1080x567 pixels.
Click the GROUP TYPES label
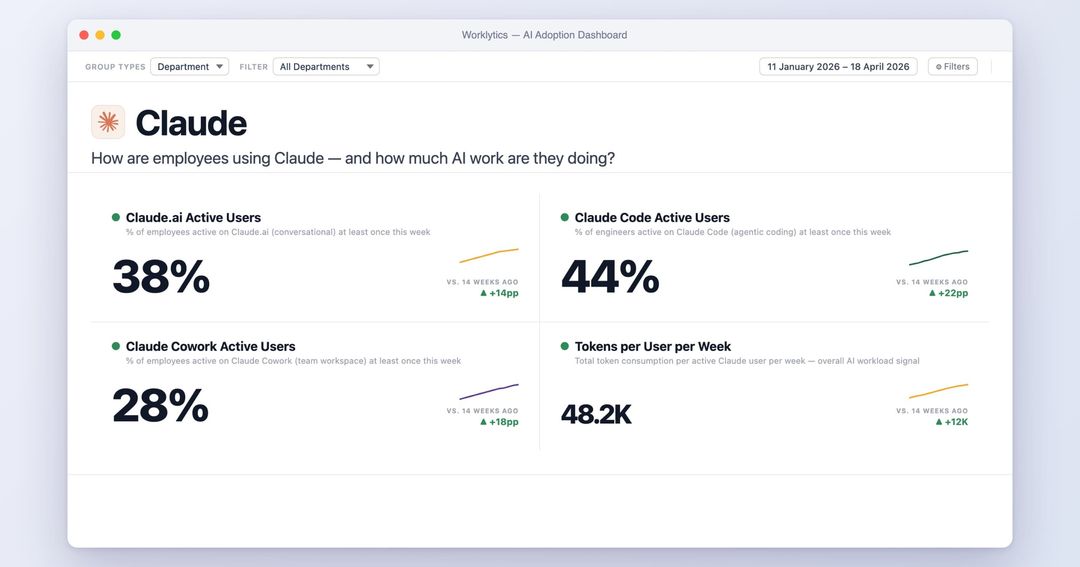pyautogui.click(x=115, y=67)
